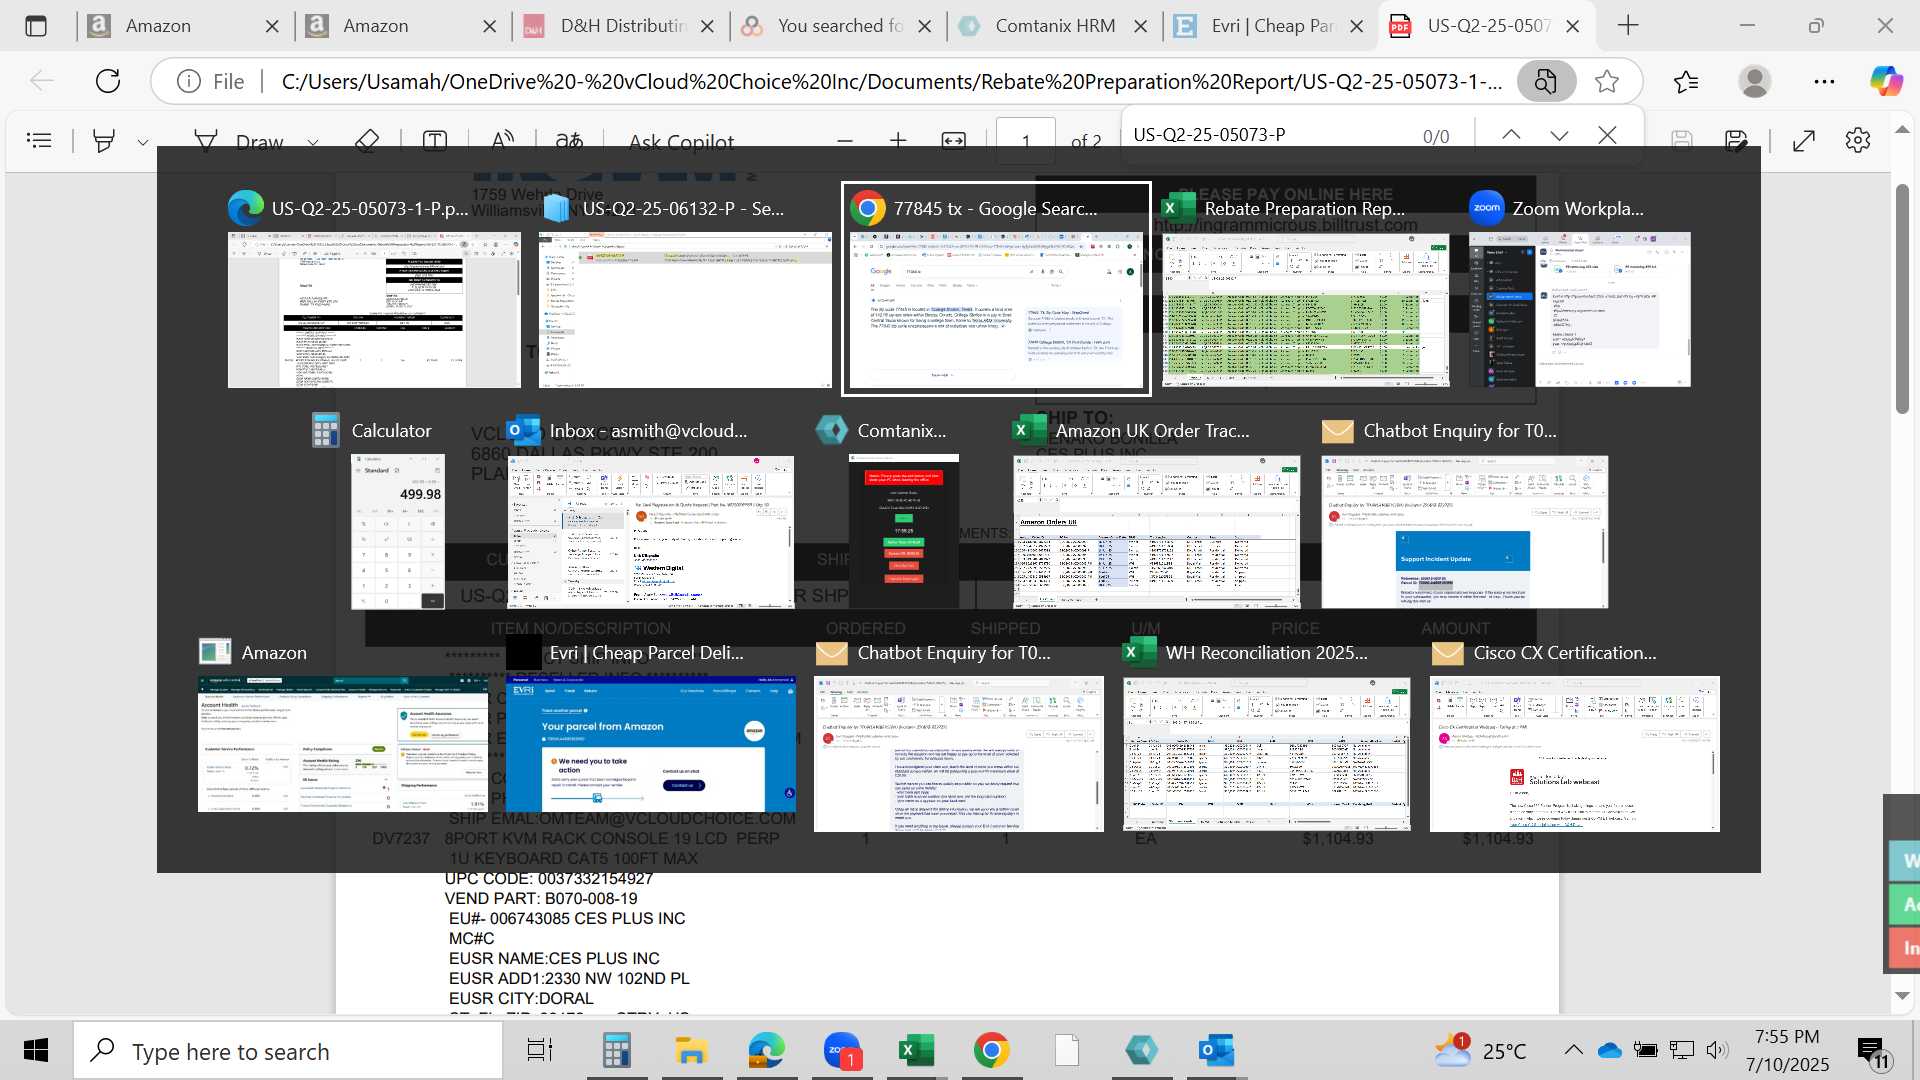The height and width of the screenshot is (1080, 1920).
Task: Switch to Calculator window
Action: (398, 531)
